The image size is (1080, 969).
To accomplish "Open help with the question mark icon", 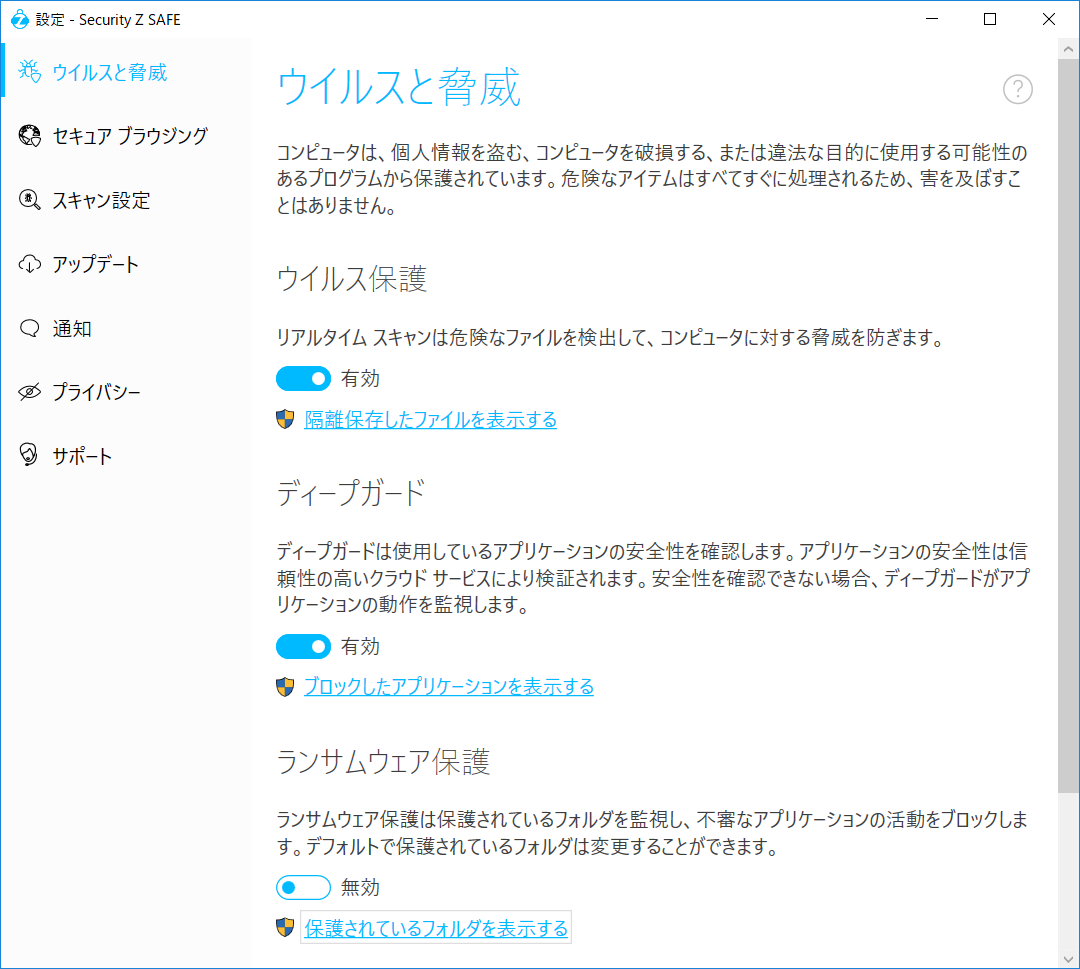I will [1017, 90].
